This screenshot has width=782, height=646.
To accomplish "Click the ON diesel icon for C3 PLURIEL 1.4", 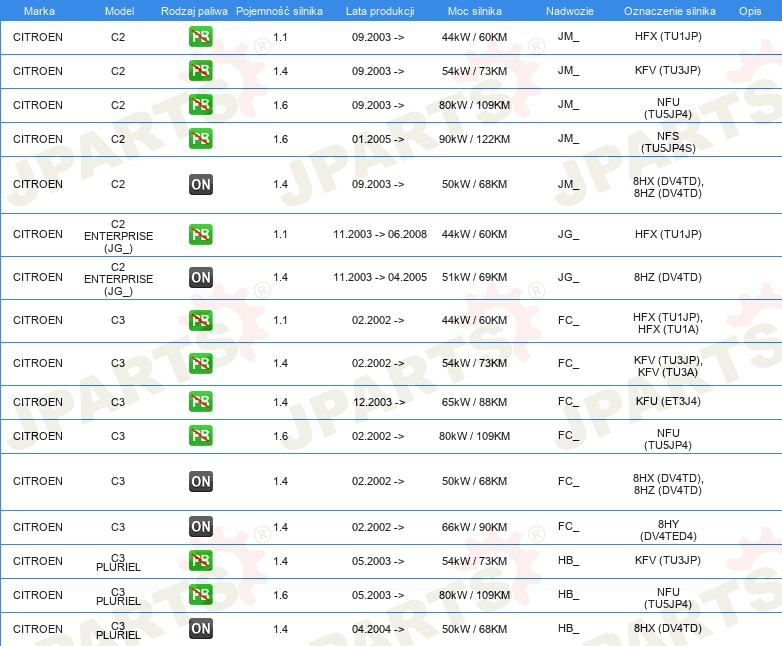I will point(200,629).
